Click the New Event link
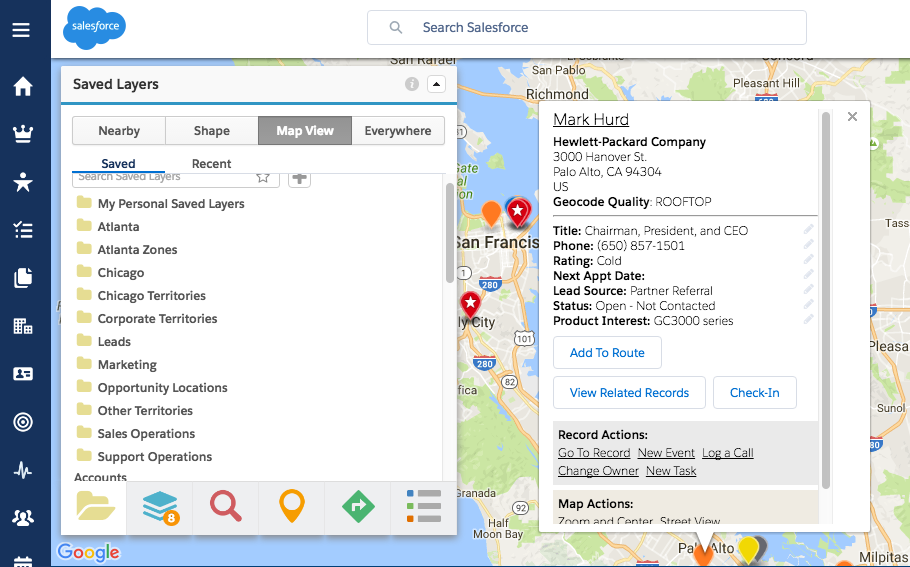The height and width of the screenshot is (567, 910). point(666,453)
